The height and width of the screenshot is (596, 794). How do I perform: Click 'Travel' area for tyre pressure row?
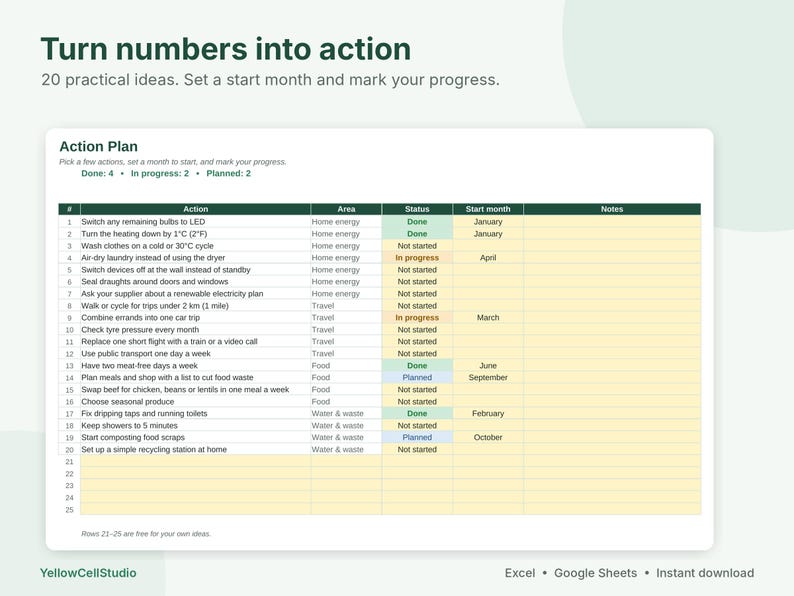[x=346, y=330]
